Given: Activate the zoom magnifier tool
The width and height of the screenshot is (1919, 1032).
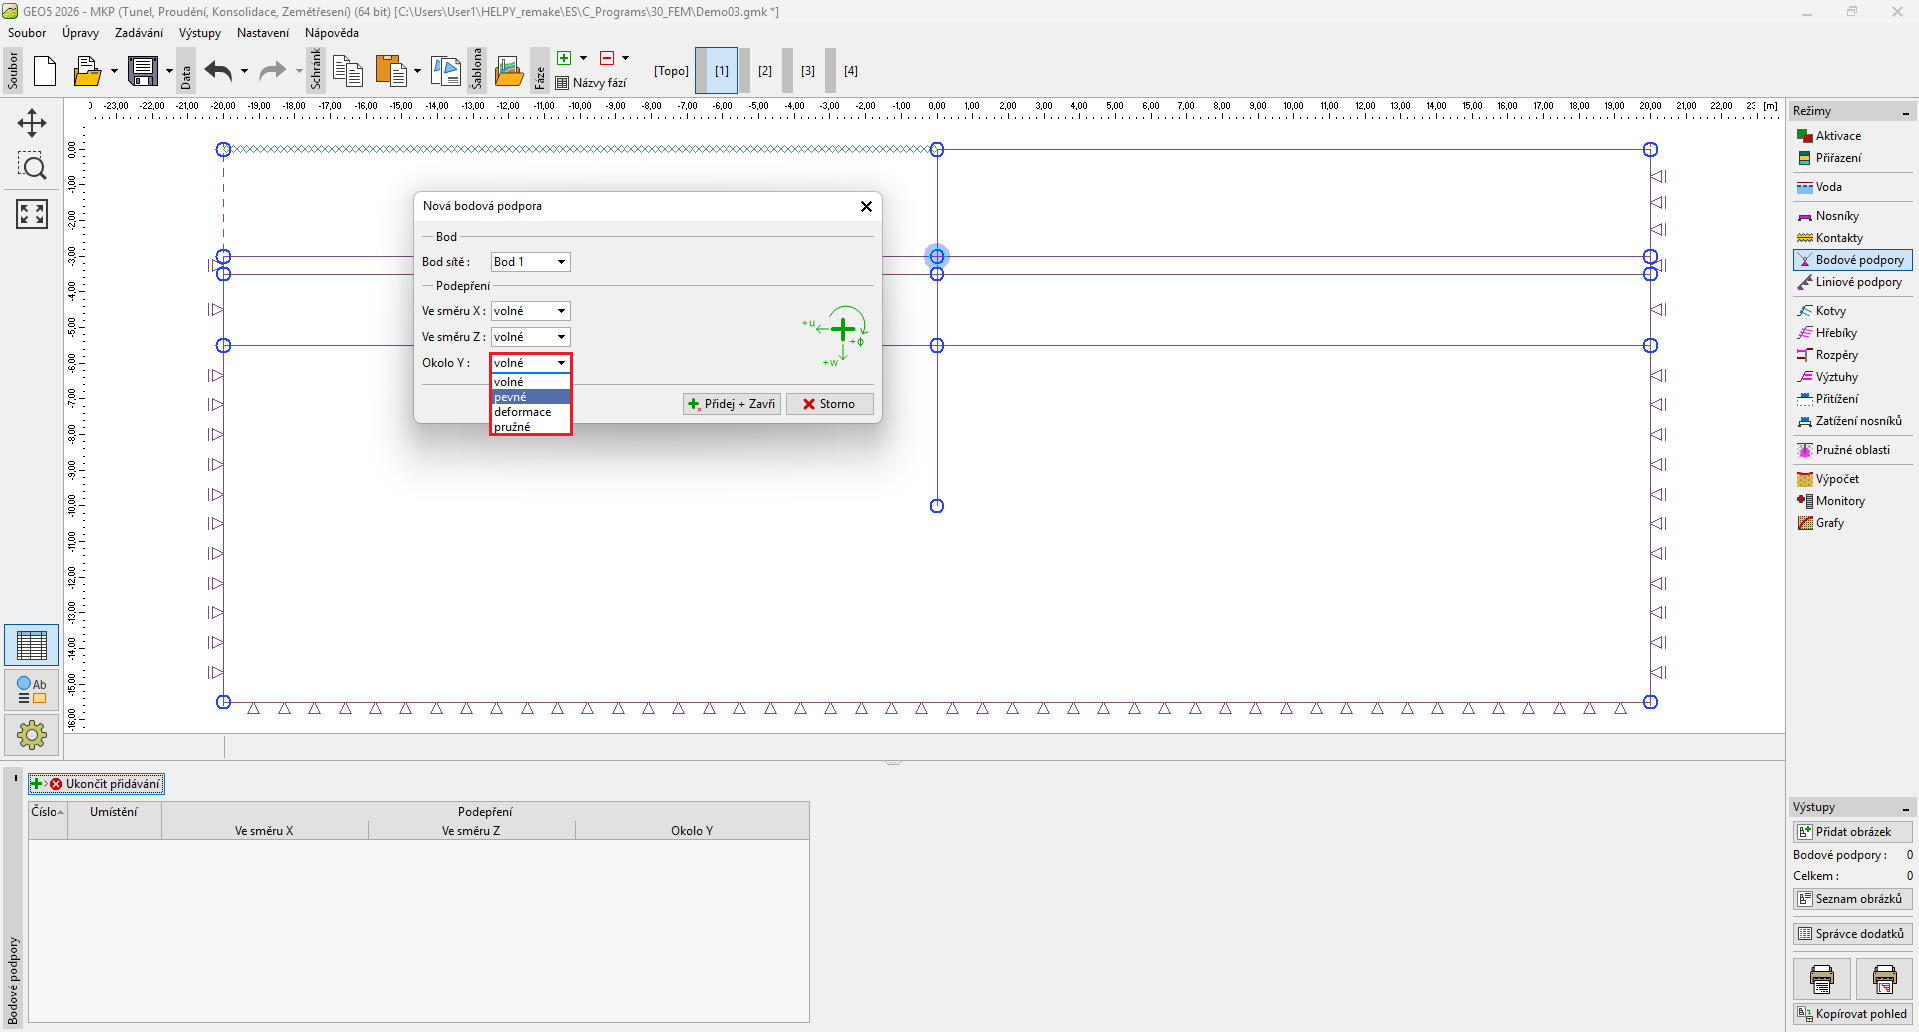Looking at the screenshot, I should (x=32, y=167).
